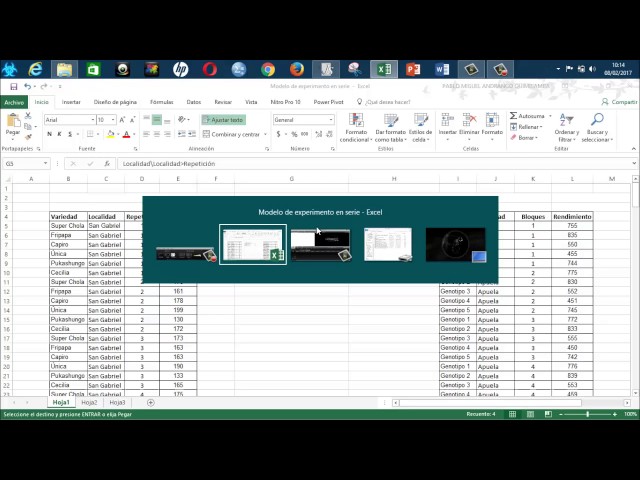The height and width of the screenshot is (480, 640).
Task: Click the insert function fx icon
Action: [107, 164]
